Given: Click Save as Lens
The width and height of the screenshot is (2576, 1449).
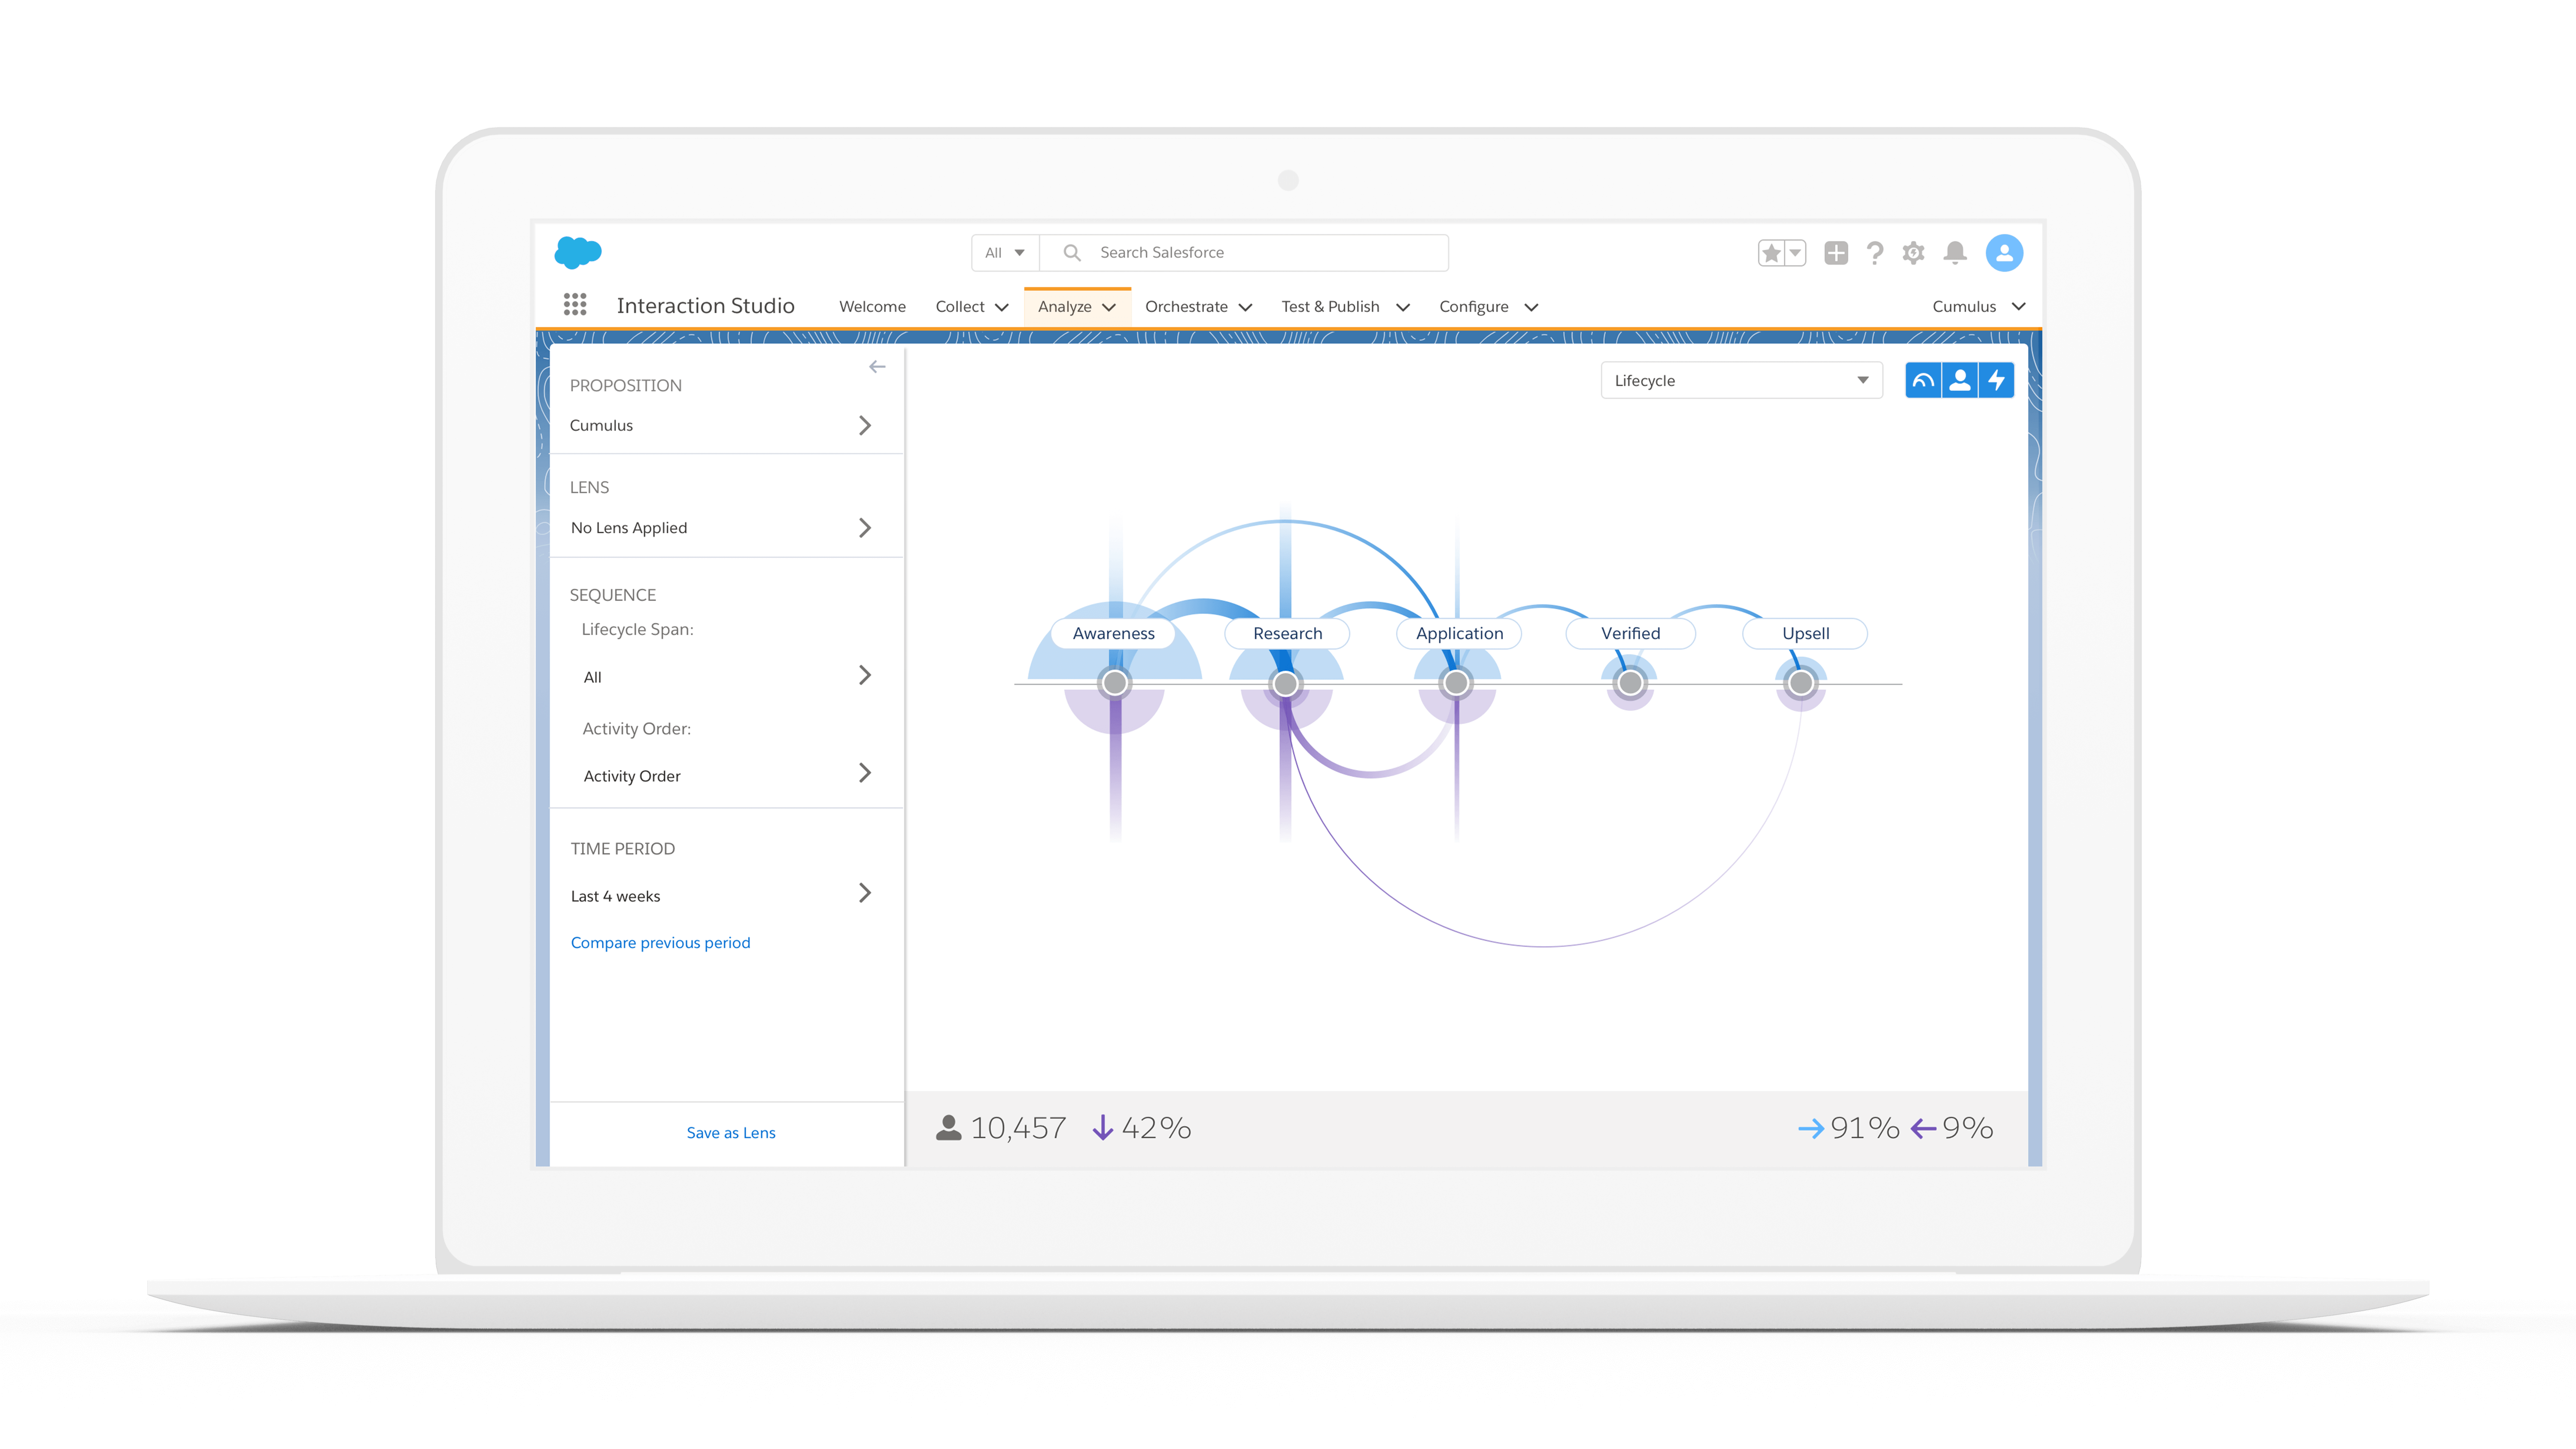Looking at the screenshot, I should 731,1132.
